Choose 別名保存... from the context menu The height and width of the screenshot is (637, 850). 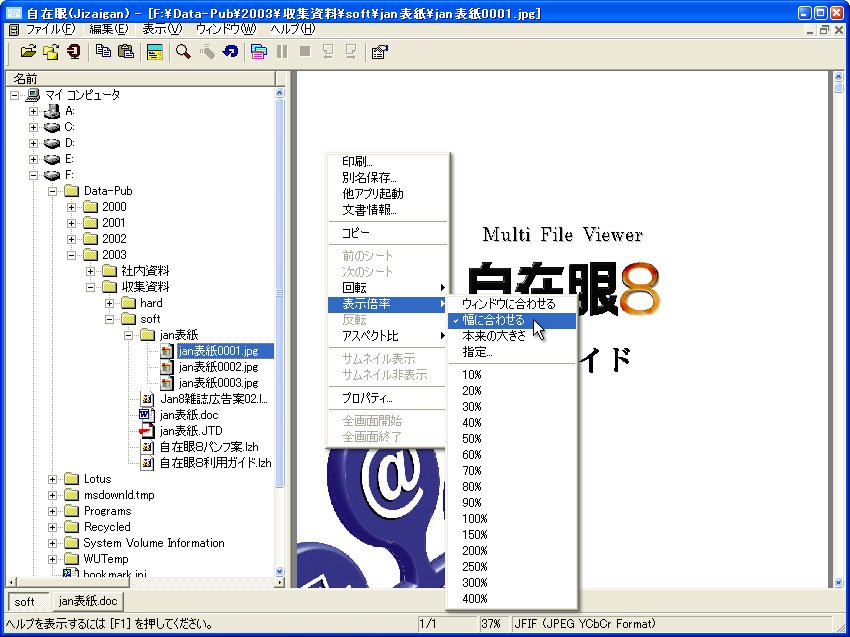point(388,178)
